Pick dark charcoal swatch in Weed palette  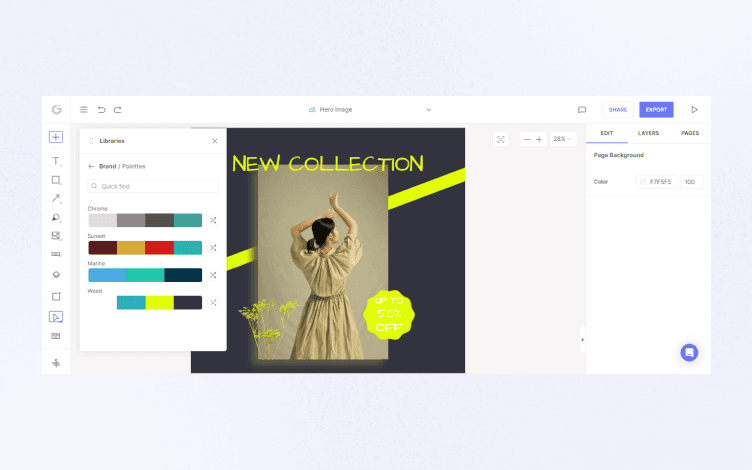tap(188, 303)
